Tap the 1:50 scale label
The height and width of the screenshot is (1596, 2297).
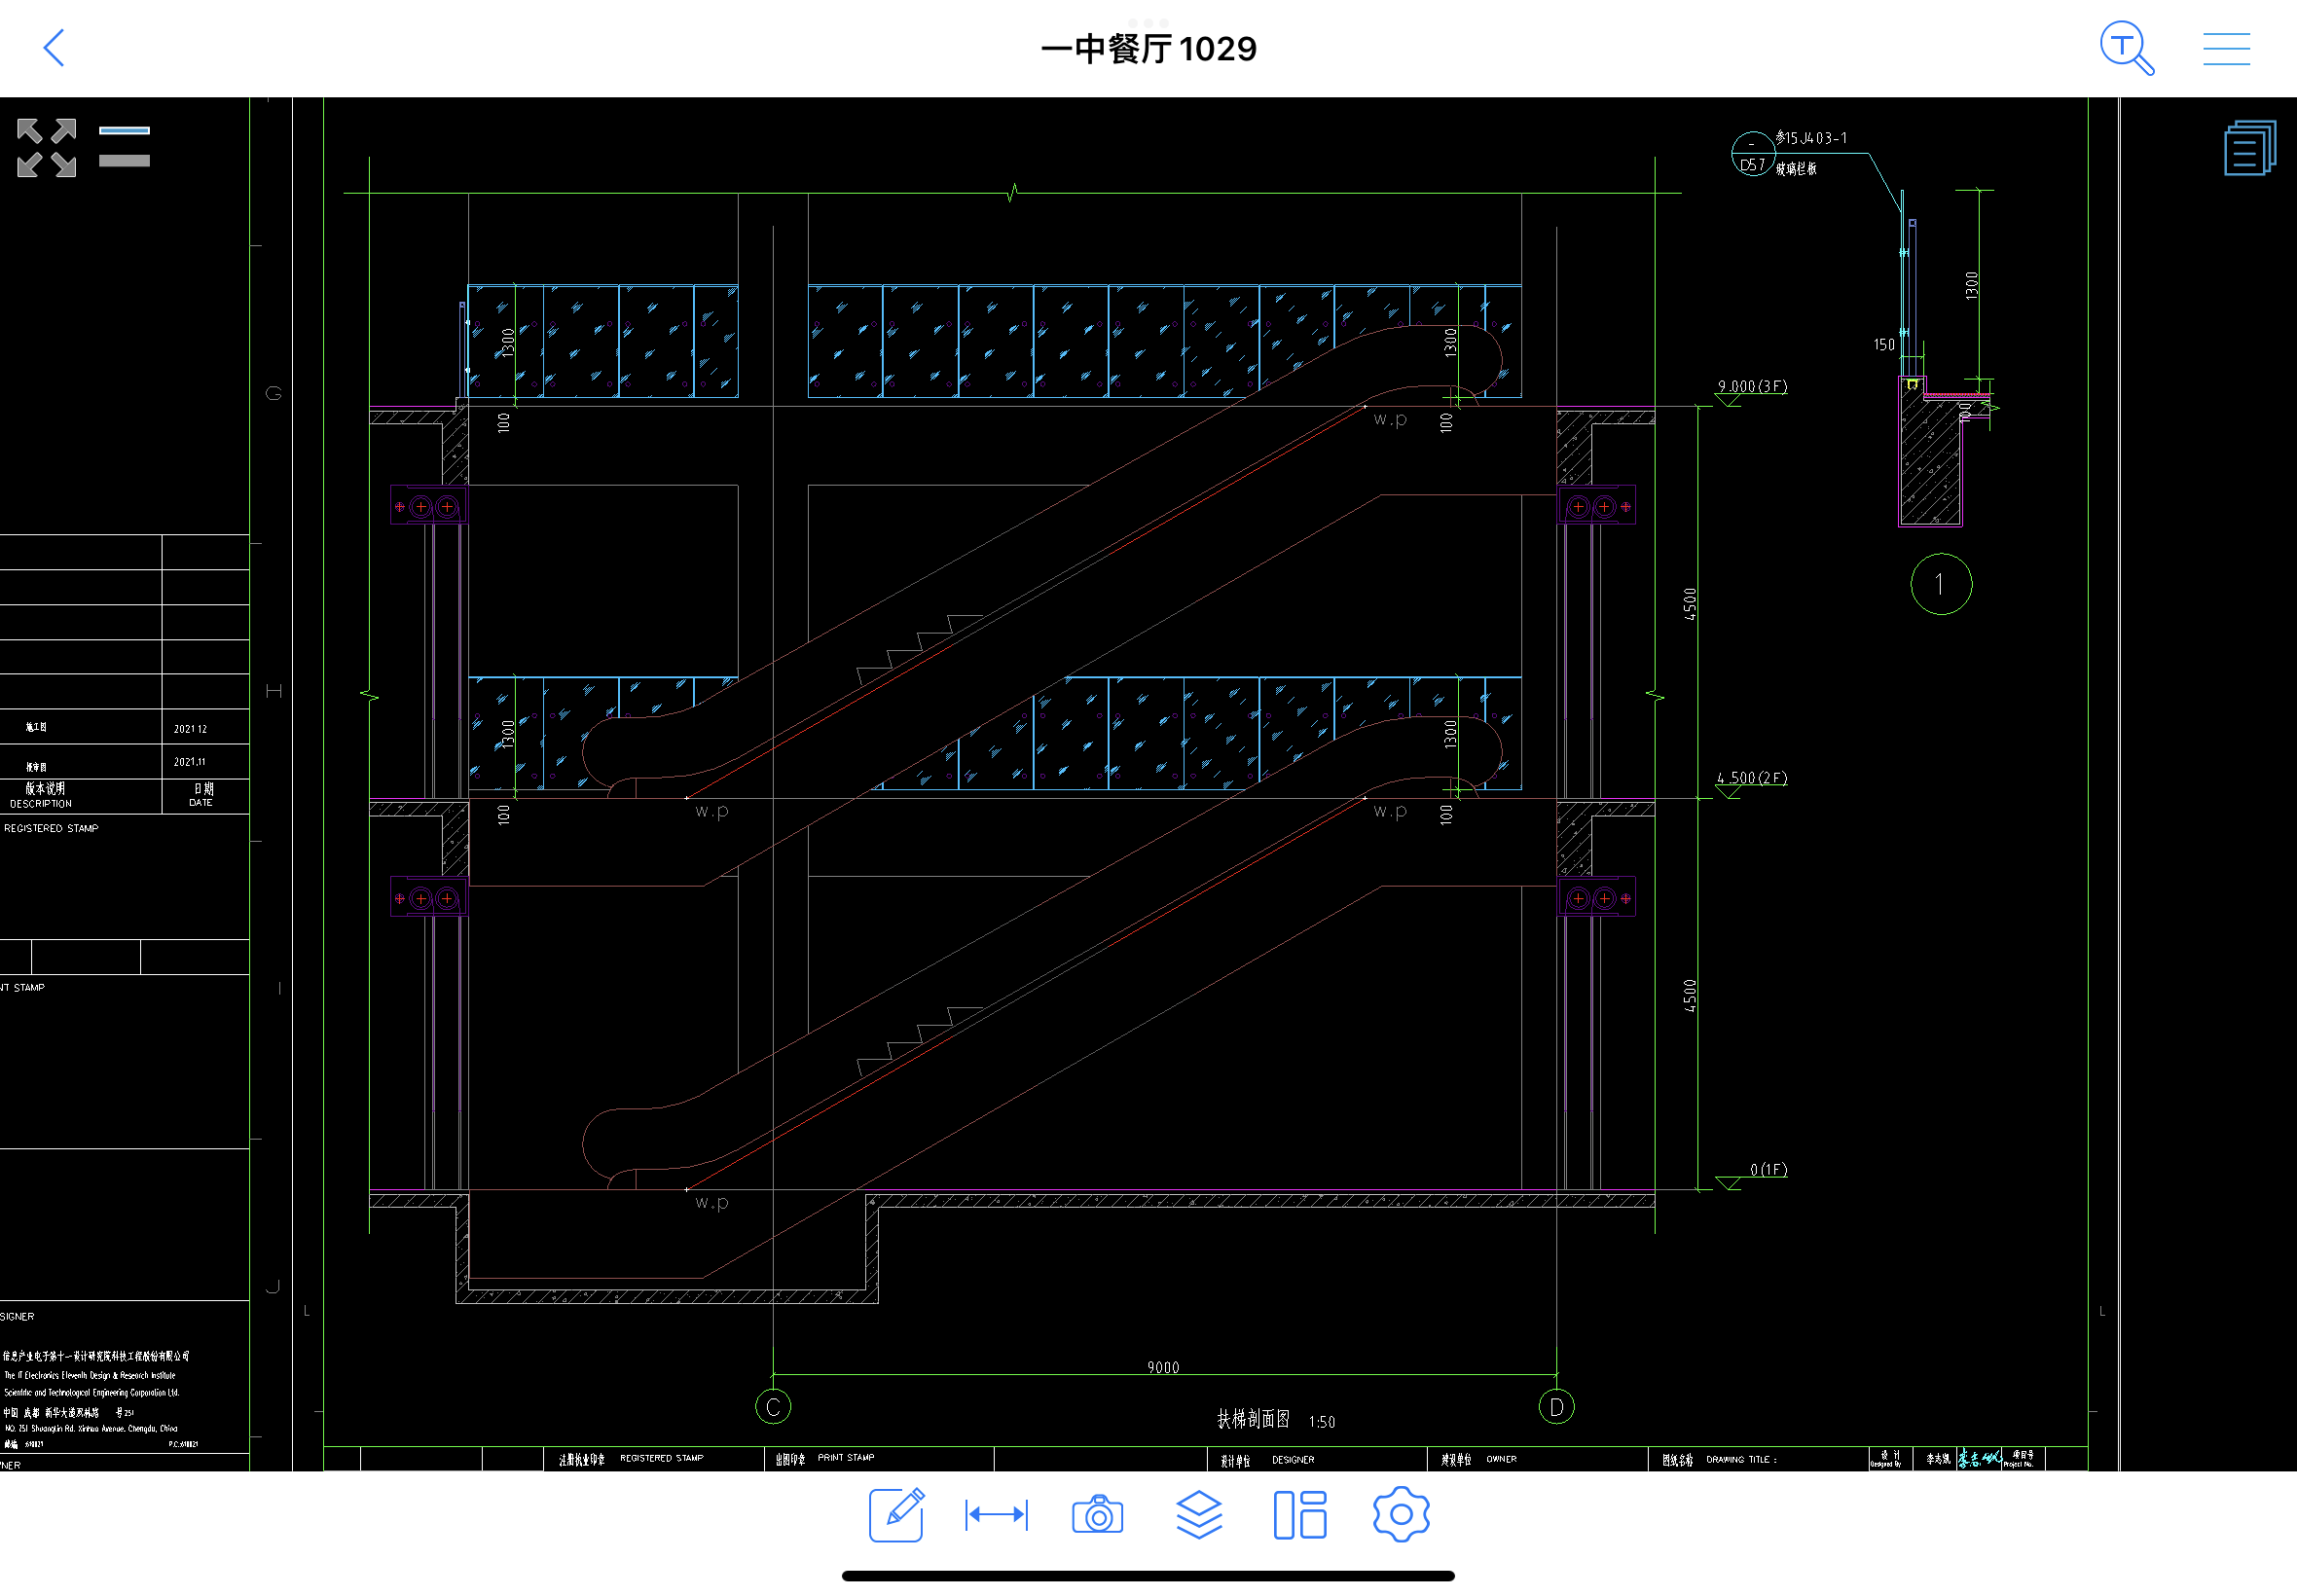click(1322, 1422)
